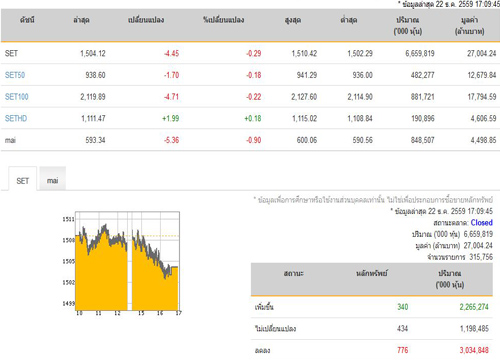Screen dimensions: 500x360
Task: Click the declining volume 3,034,848
Action: [474, 350]
